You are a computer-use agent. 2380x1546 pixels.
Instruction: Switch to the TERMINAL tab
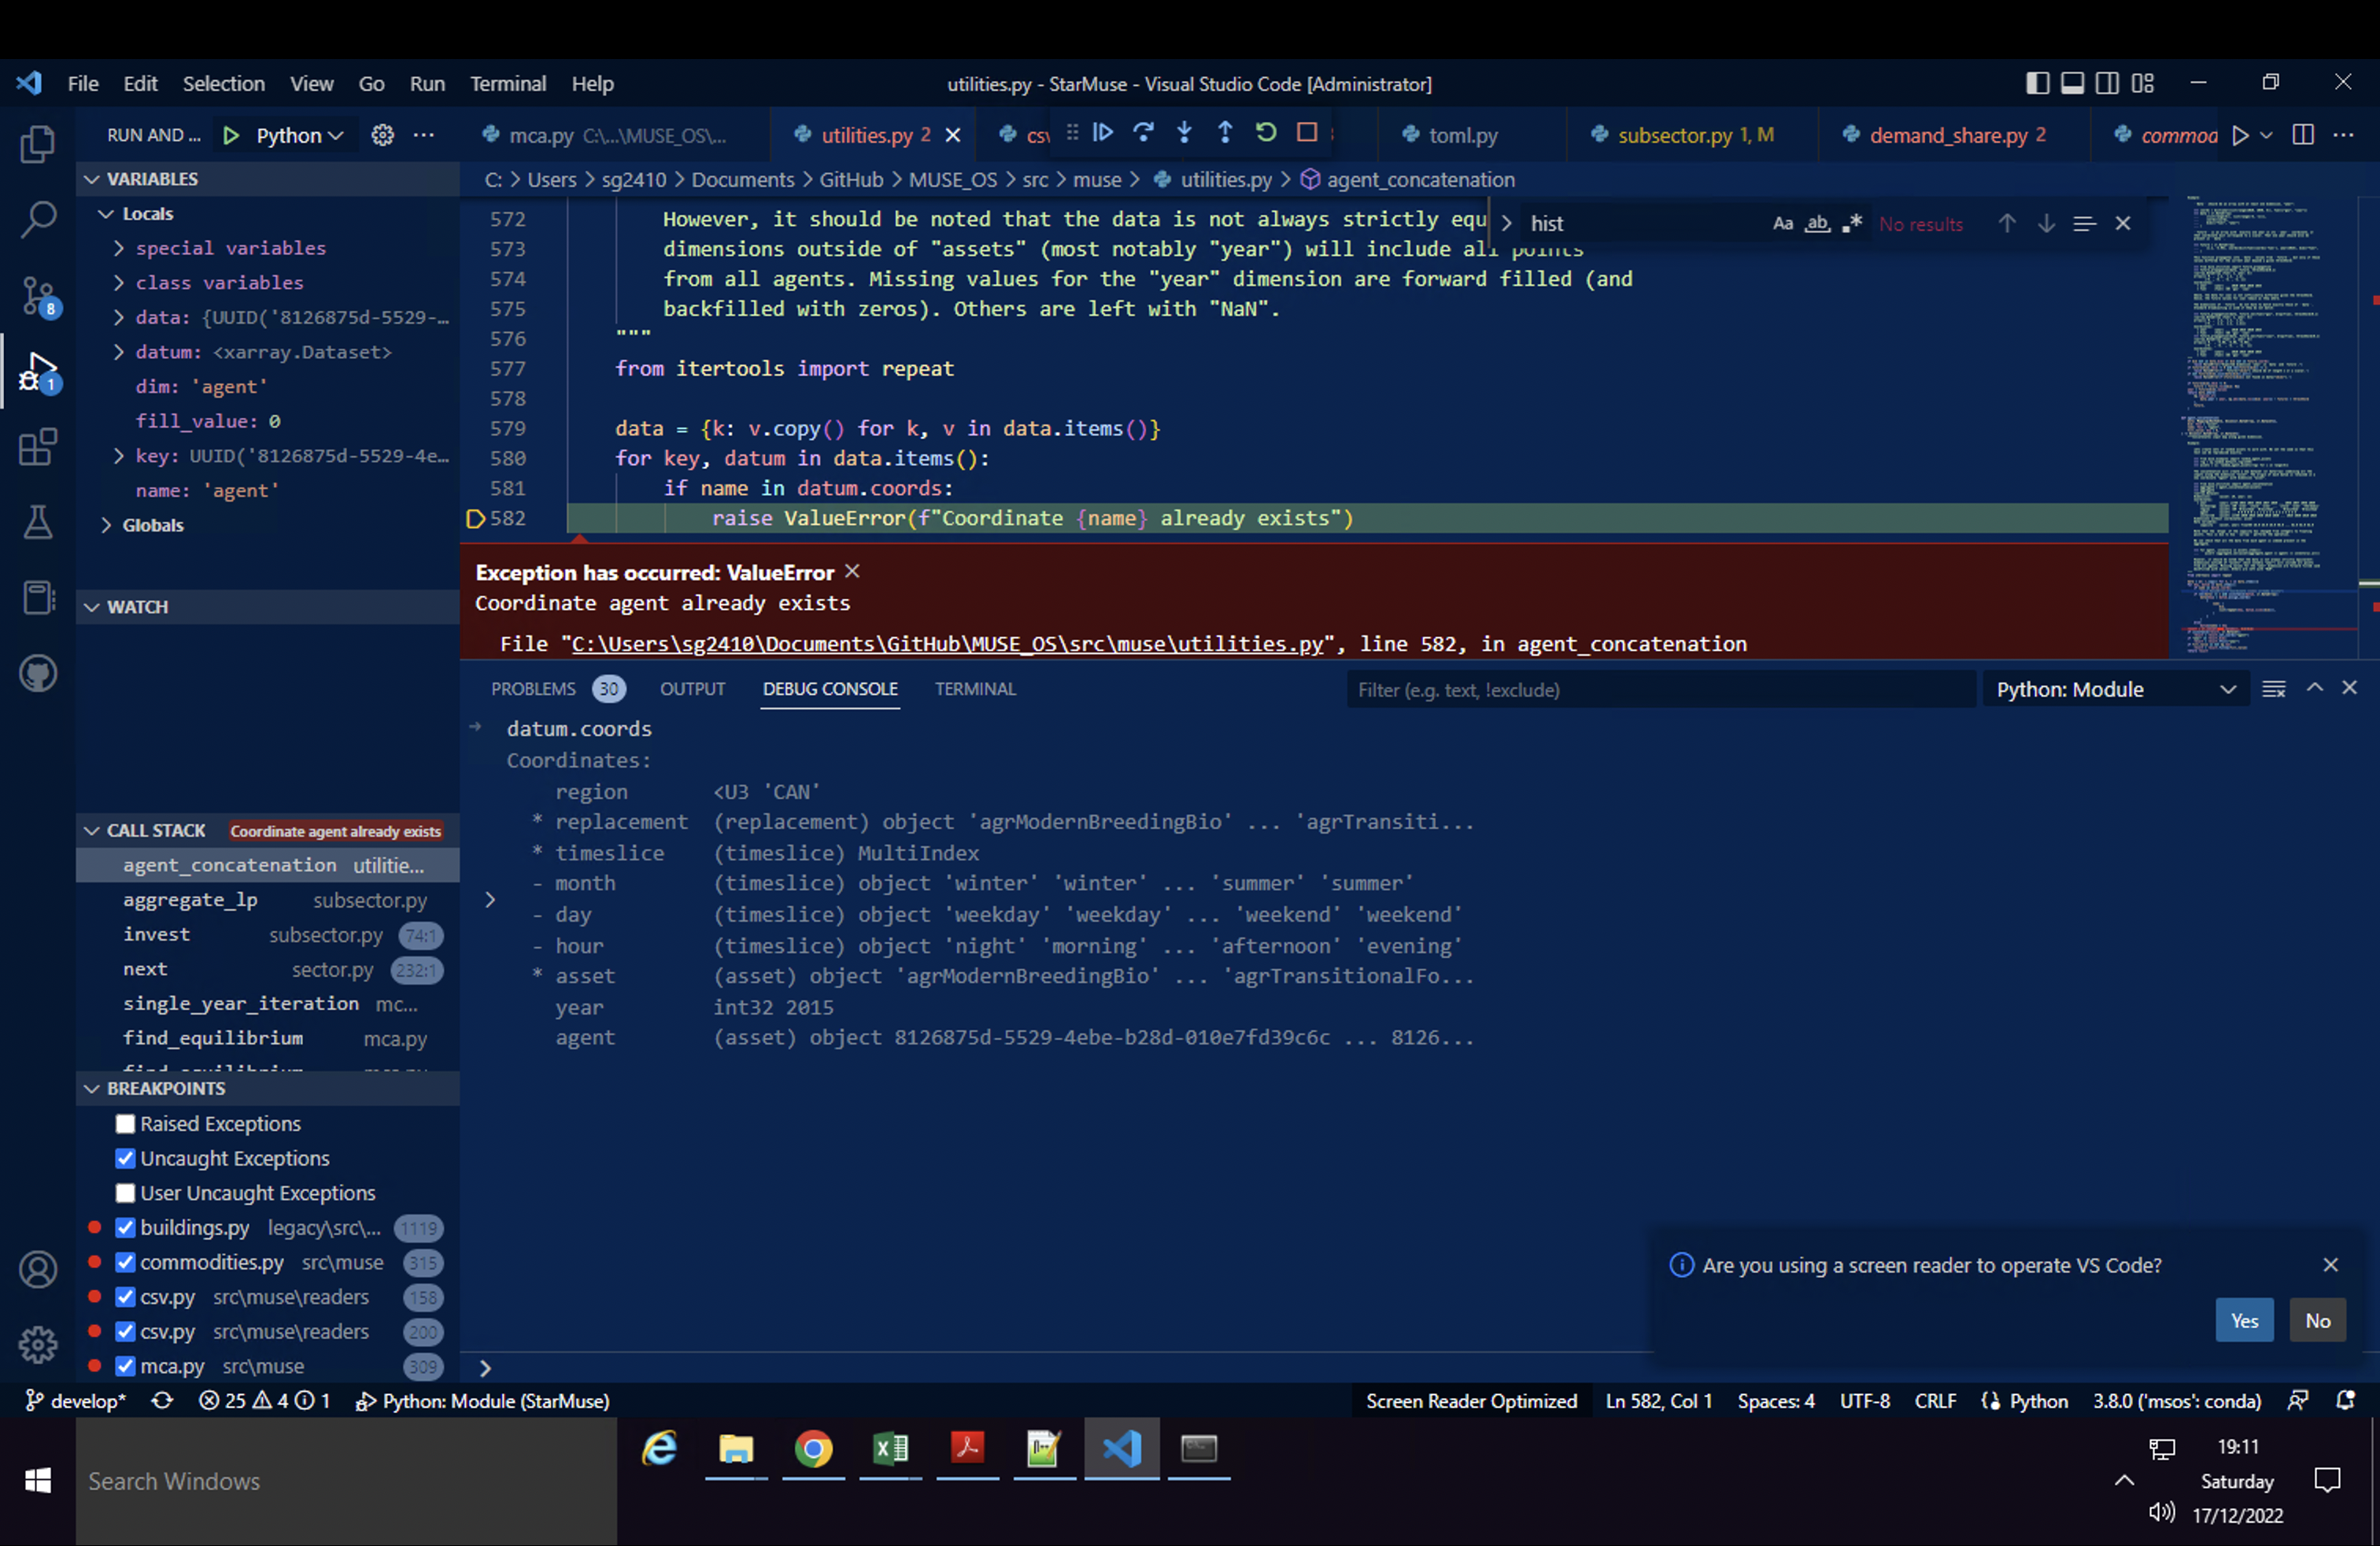tap(975, 688)
